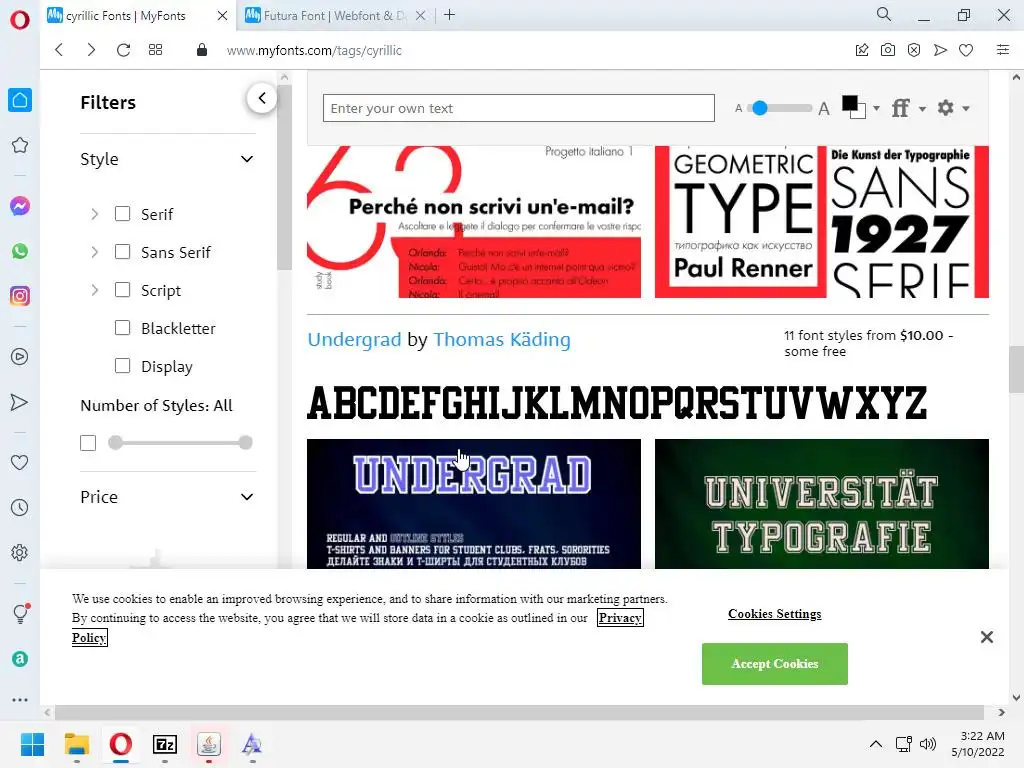Open the Universität Typografie green thumbnail

point(822,504)
